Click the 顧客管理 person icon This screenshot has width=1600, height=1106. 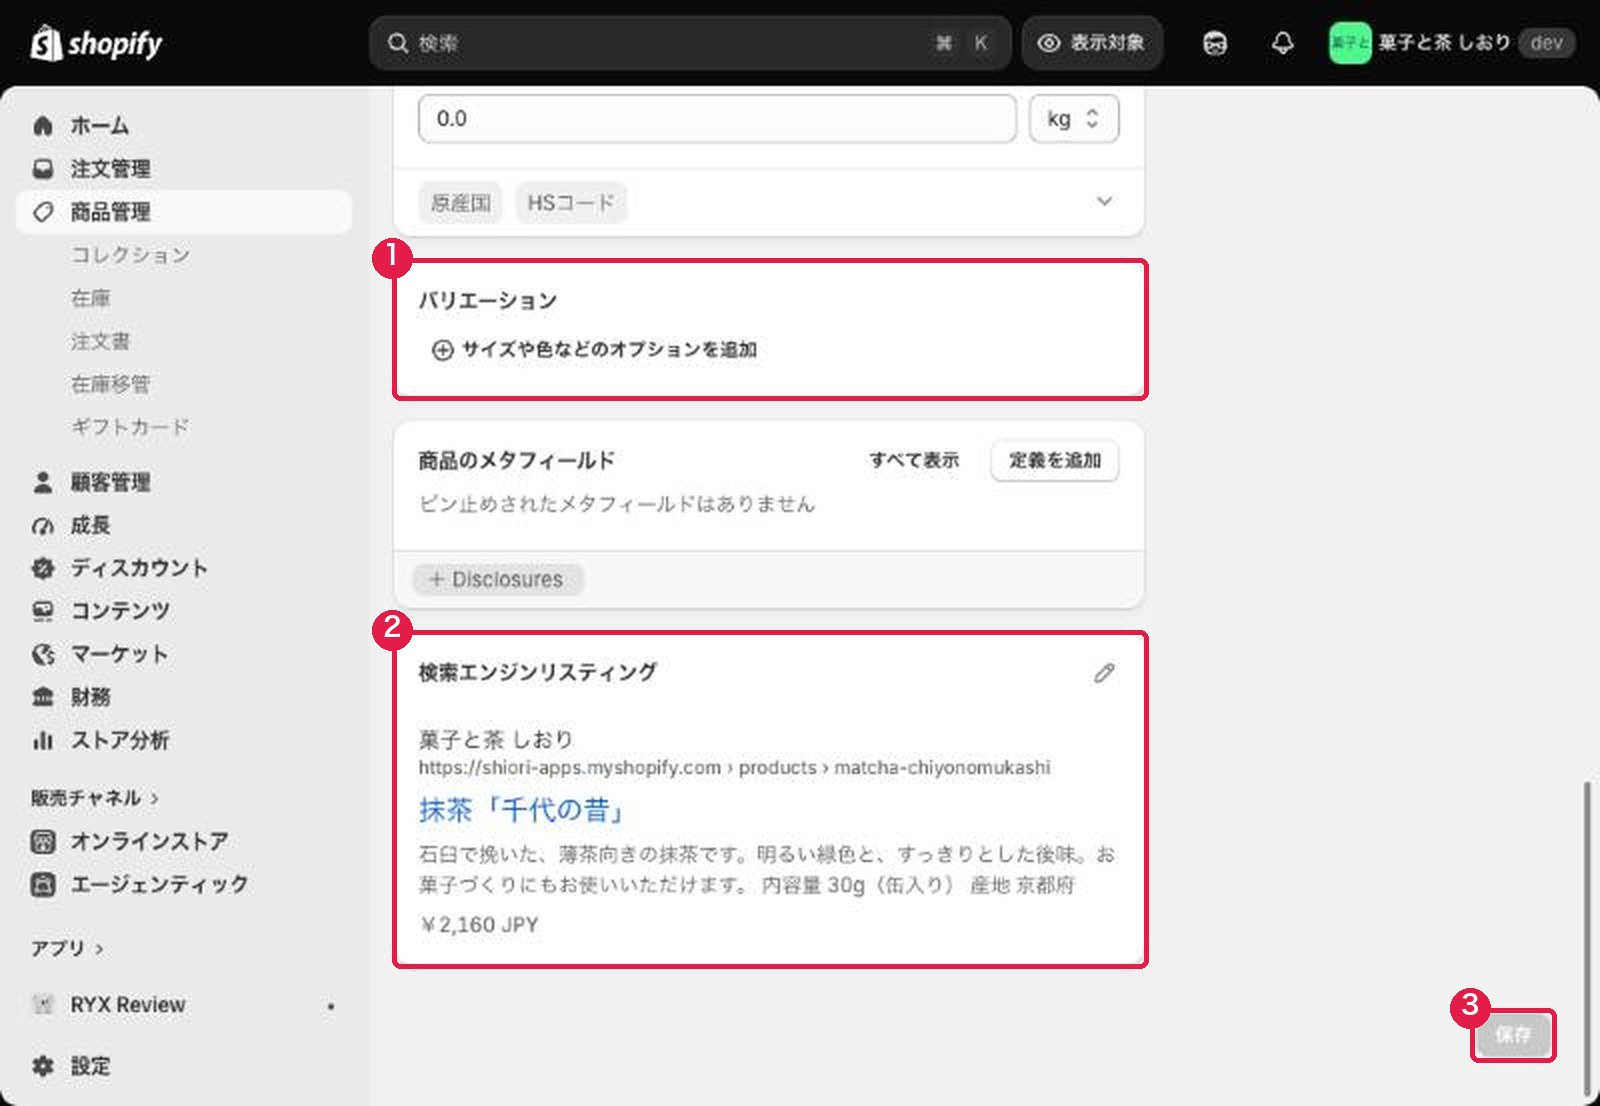pos(43,483)
